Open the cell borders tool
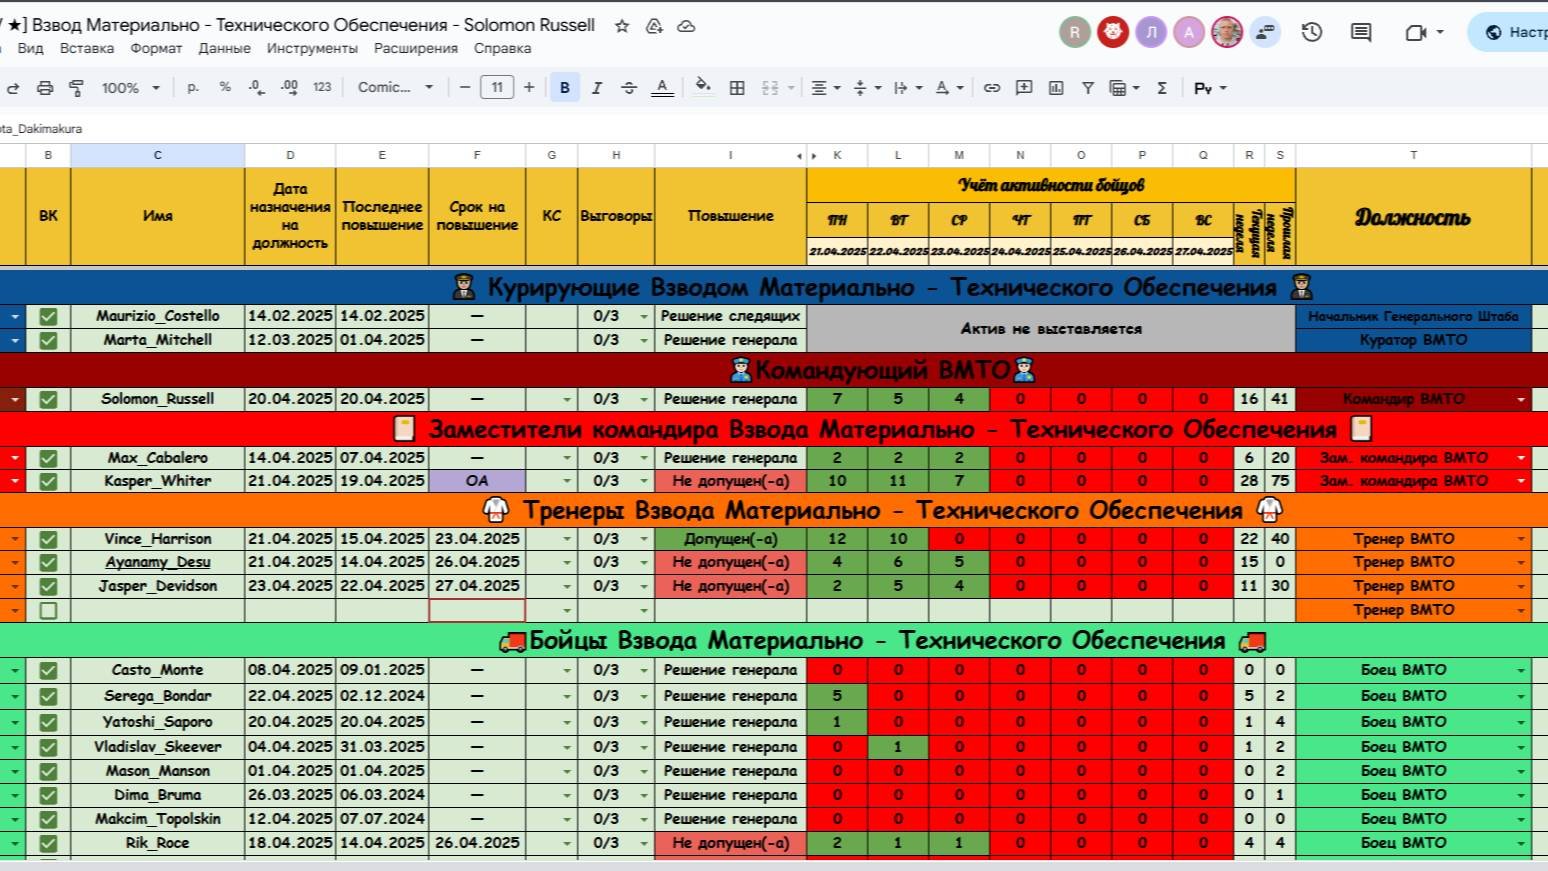 737,88
